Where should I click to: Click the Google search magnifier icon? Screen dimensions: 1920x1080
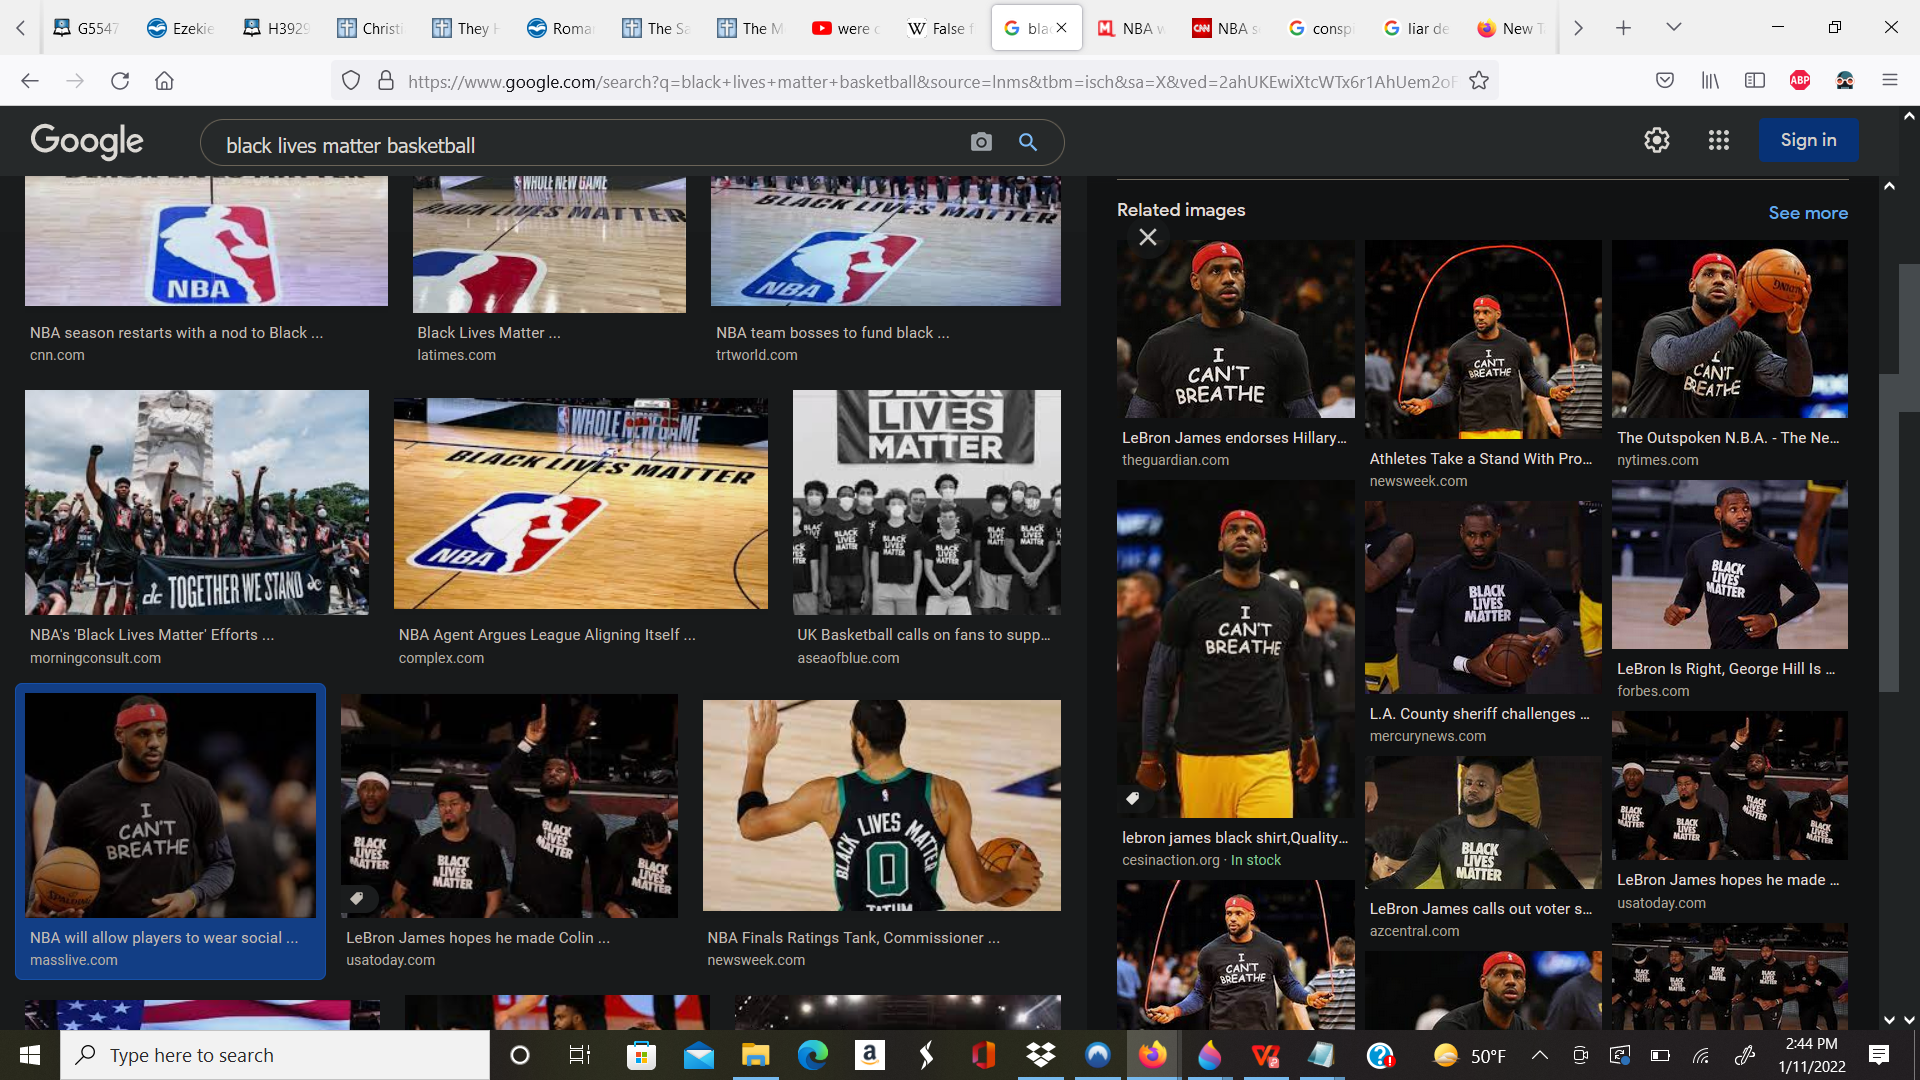[1027, 142]
